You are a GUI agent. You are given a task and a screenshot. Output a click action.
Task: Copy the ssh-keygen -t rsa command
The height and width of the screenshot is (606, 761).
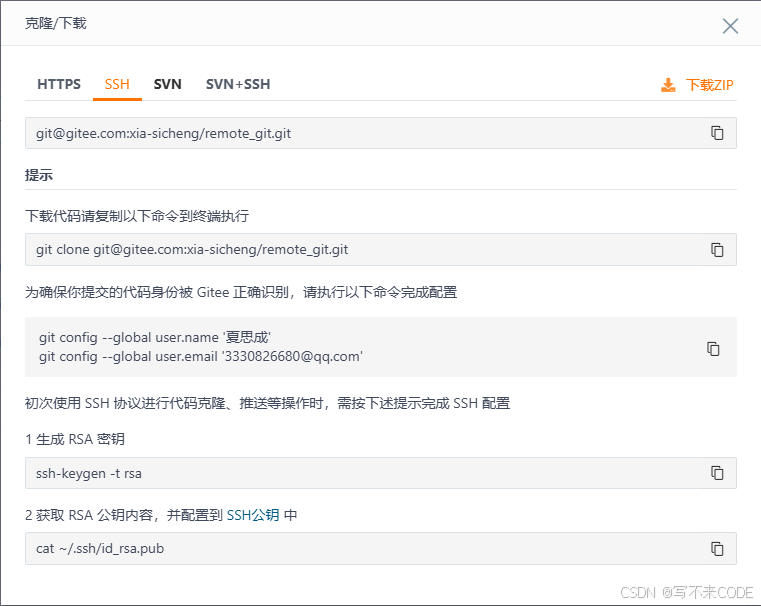point(717,473)
